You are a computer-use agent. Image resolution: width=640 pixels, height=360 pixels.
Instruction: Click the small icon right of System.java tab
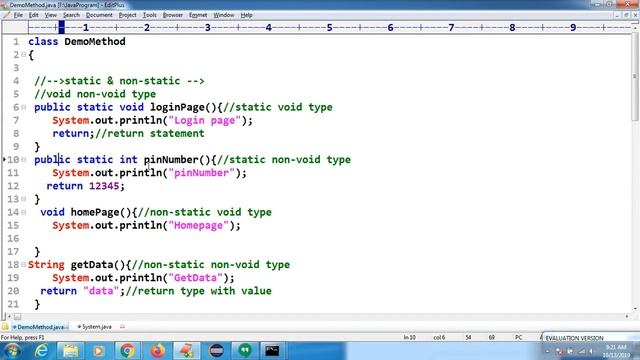click(122, 327)
